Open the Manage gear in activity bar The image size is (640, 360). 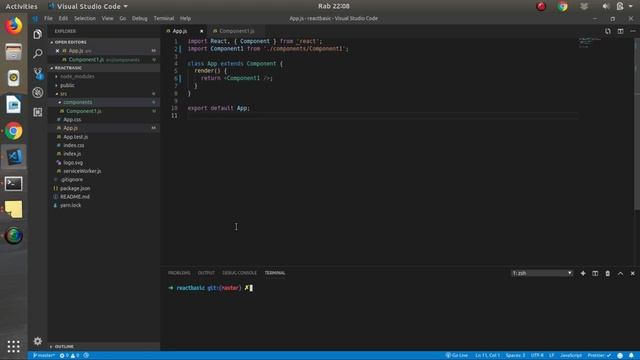[38, 341]
